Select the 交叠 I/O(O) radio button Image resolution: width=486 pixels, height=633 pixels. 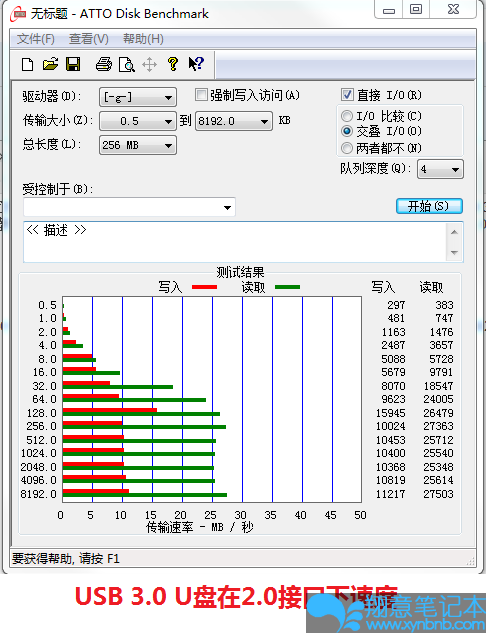(347, 131)
